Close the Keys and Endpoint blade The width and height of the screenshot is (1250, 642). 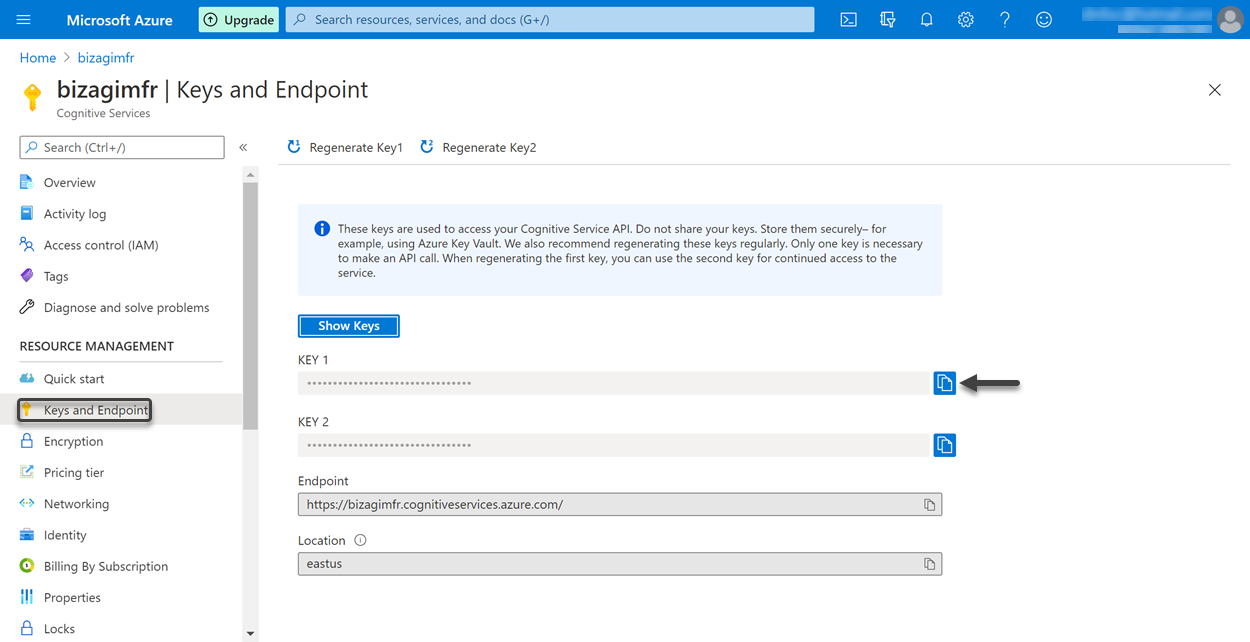tap(1215, 90)
